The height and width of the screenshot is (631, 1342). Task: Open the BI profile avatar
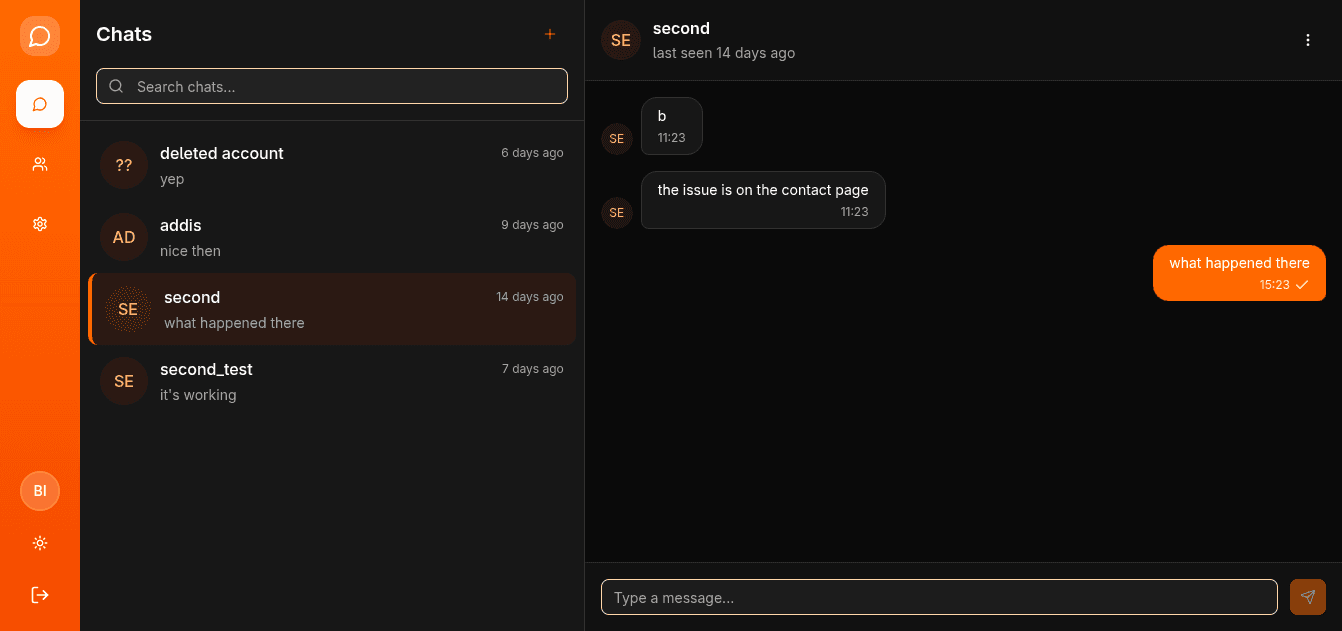40,491
